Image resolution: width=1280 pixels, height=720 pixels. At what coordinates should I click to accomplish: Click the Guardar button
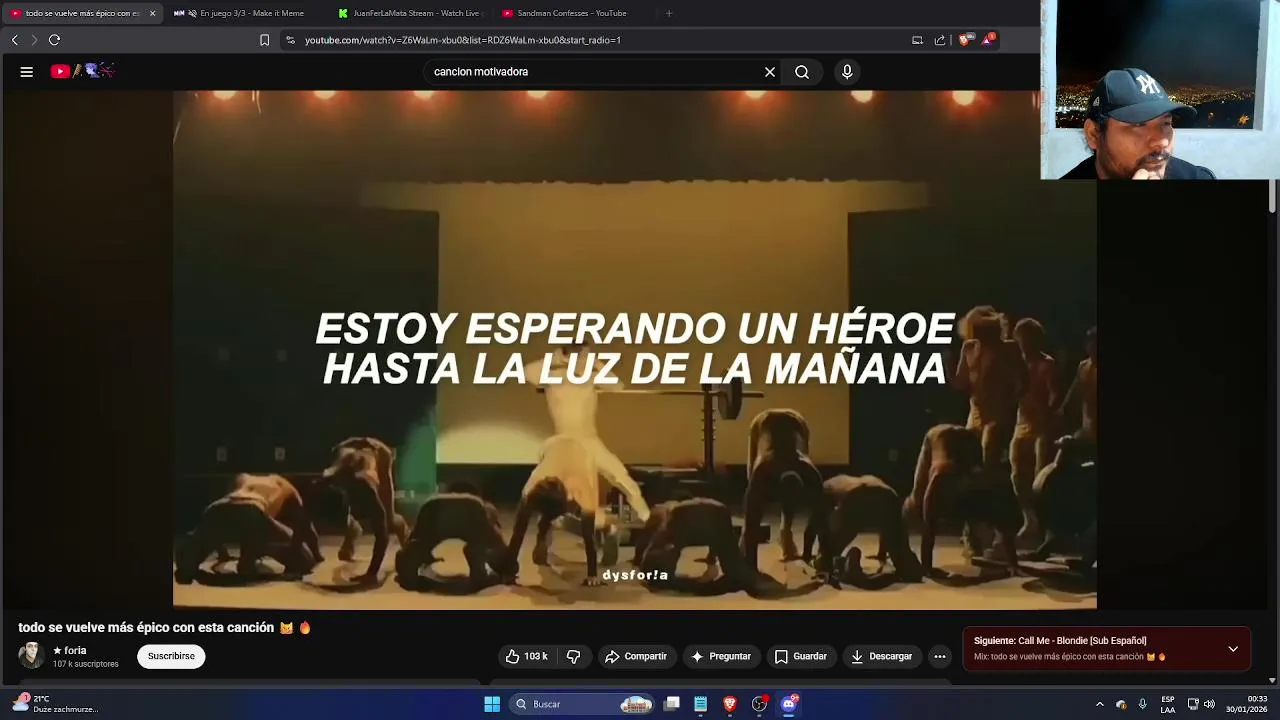tap(801, 656)
